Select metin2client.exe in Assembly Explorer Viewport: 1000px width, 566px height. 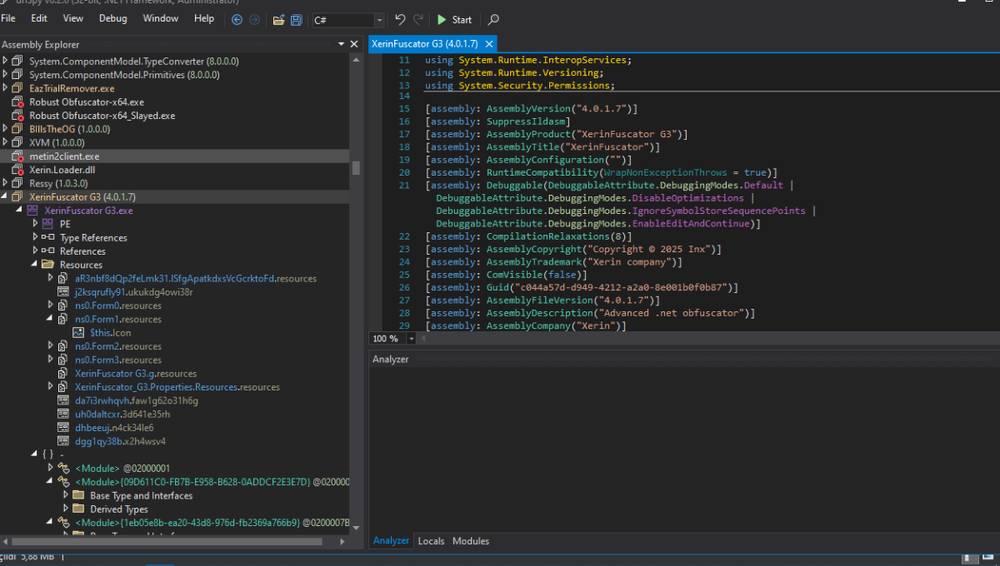[64, 157]
